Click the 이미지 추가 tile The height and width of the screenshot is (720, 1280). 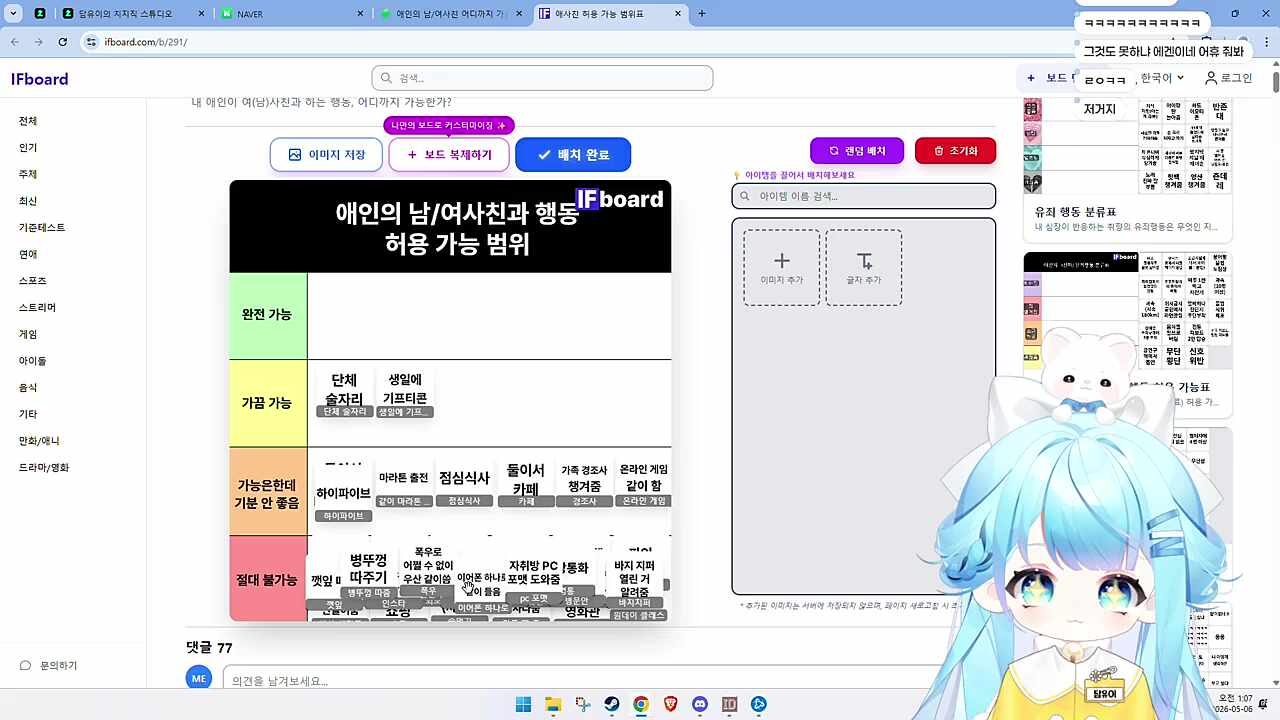(x=782, y=268)
